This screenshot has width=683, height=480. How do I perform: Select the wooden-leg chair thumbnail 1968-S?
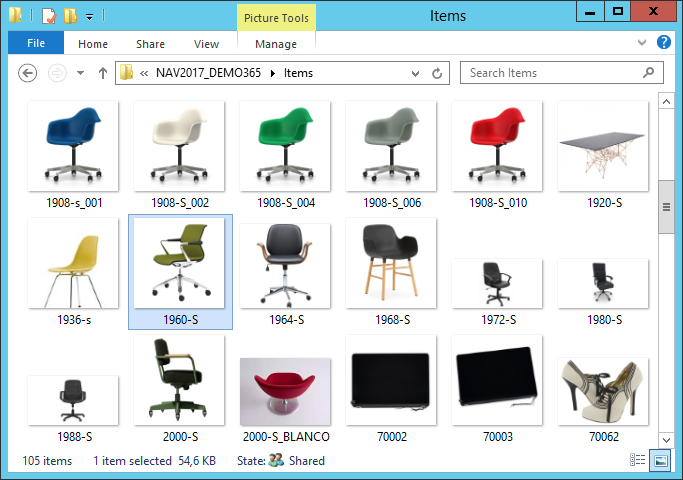391,263
